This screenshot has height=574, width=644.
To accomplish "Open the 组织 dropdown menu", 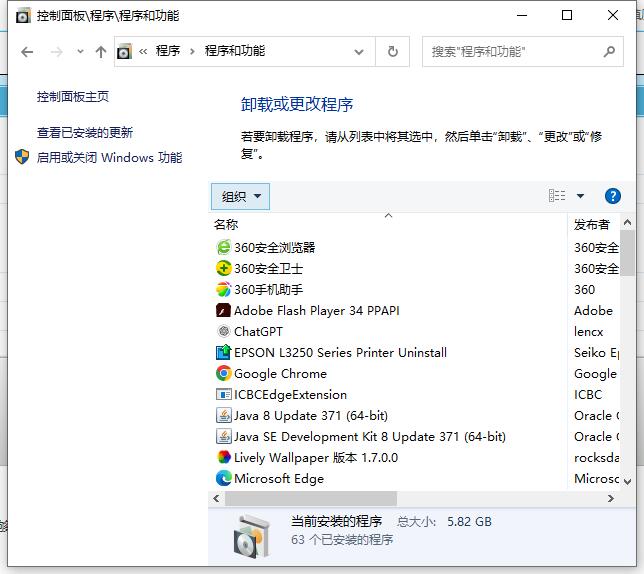I will coord(240,196).
